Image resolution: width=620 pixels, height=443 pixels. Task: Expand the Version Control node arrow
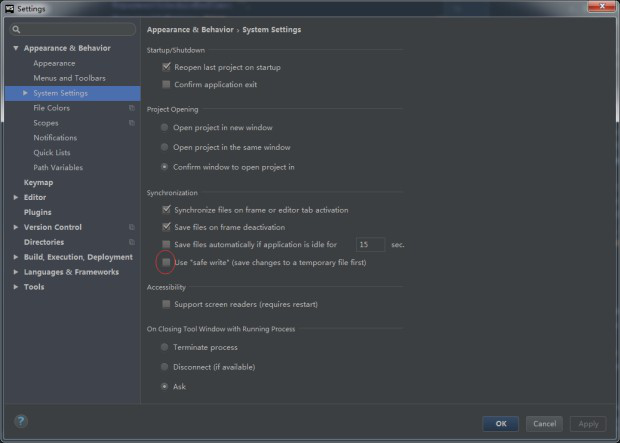[16, 227]
